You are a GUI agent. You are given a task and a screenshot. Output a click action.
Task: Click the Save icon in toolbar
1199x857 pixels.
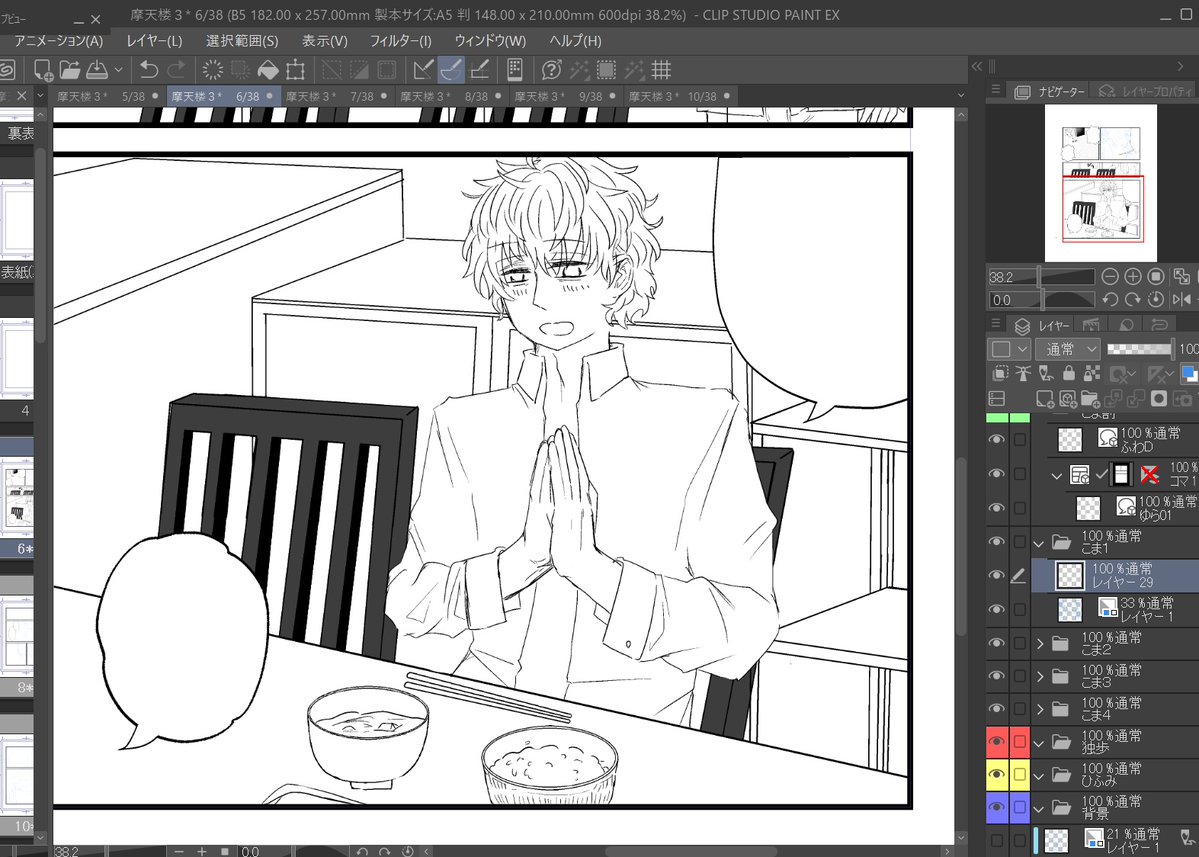[x=97, y=70]
